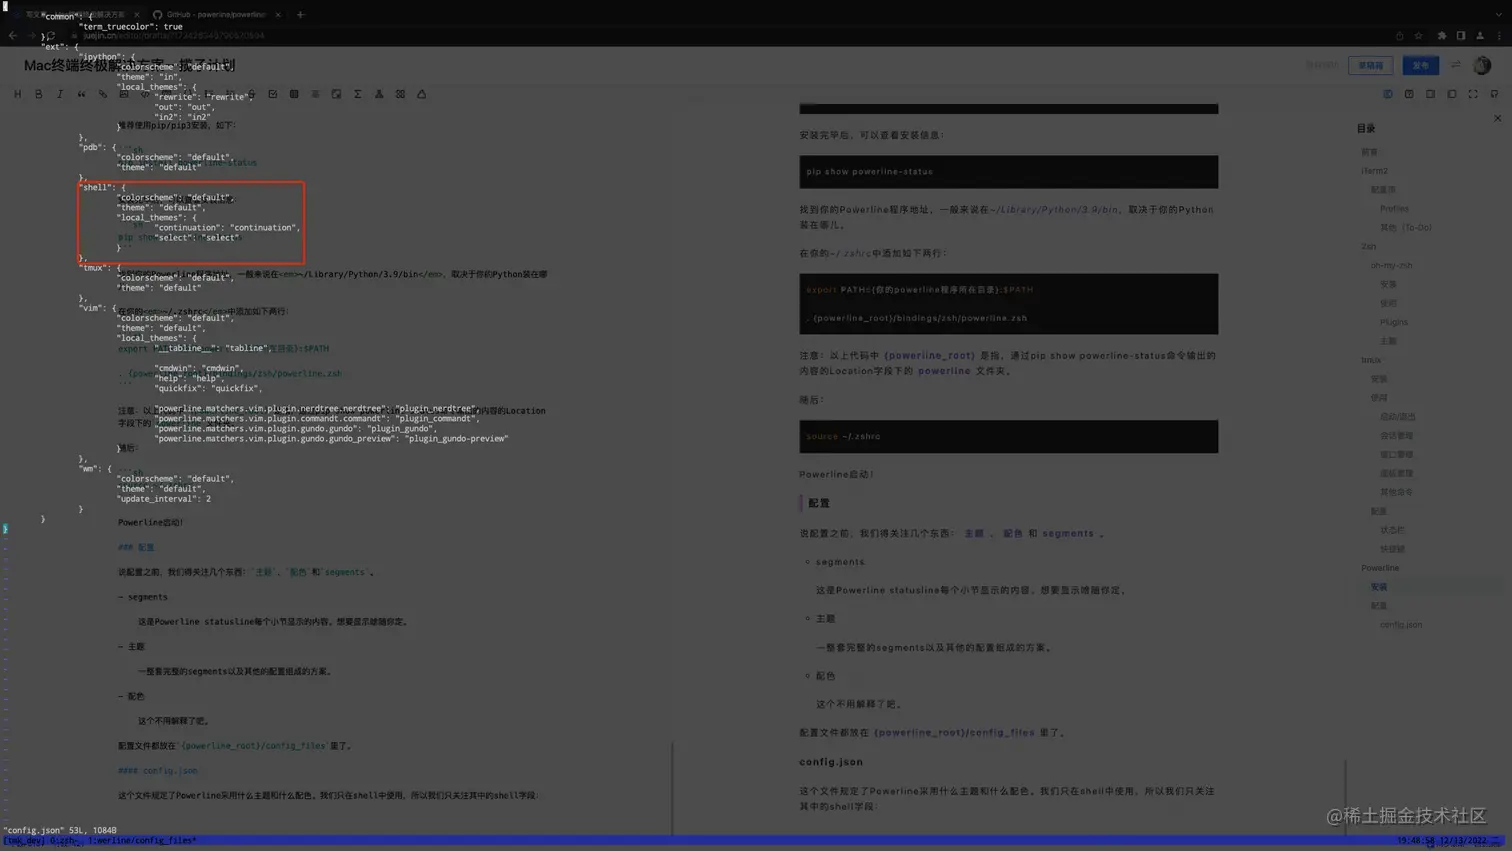This screenshot has width=1512, height=851.
Task: Click the config.json heading in preview
Action: coord(831,762)
